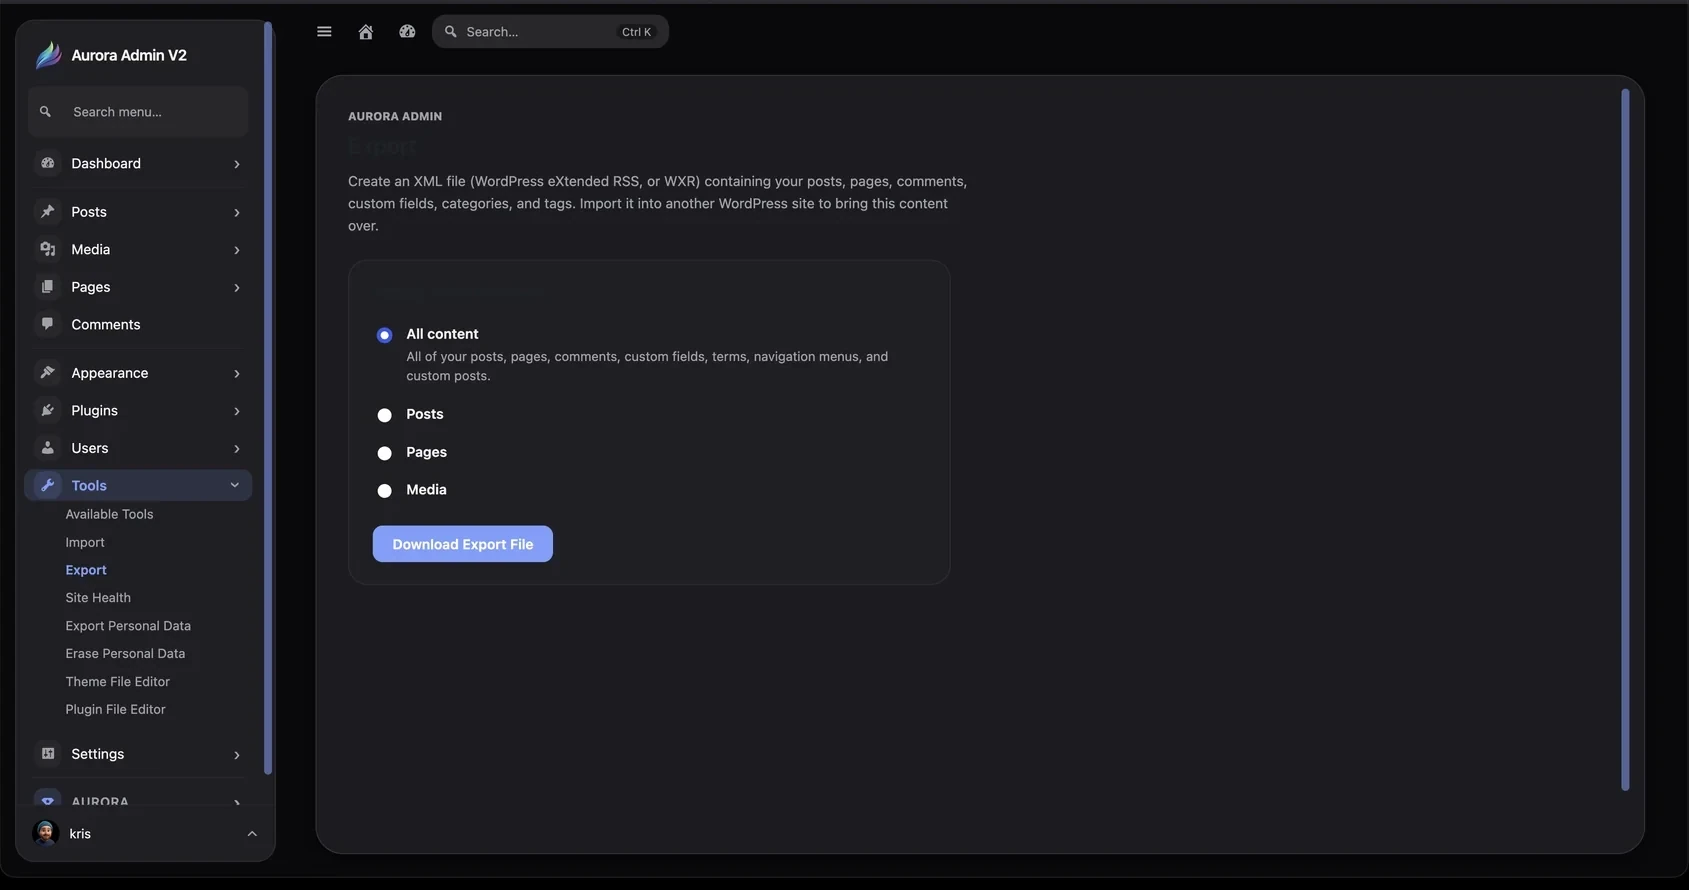Select the All content radio button
This screenshot has height=890, width=1689.
pos(384,335)
